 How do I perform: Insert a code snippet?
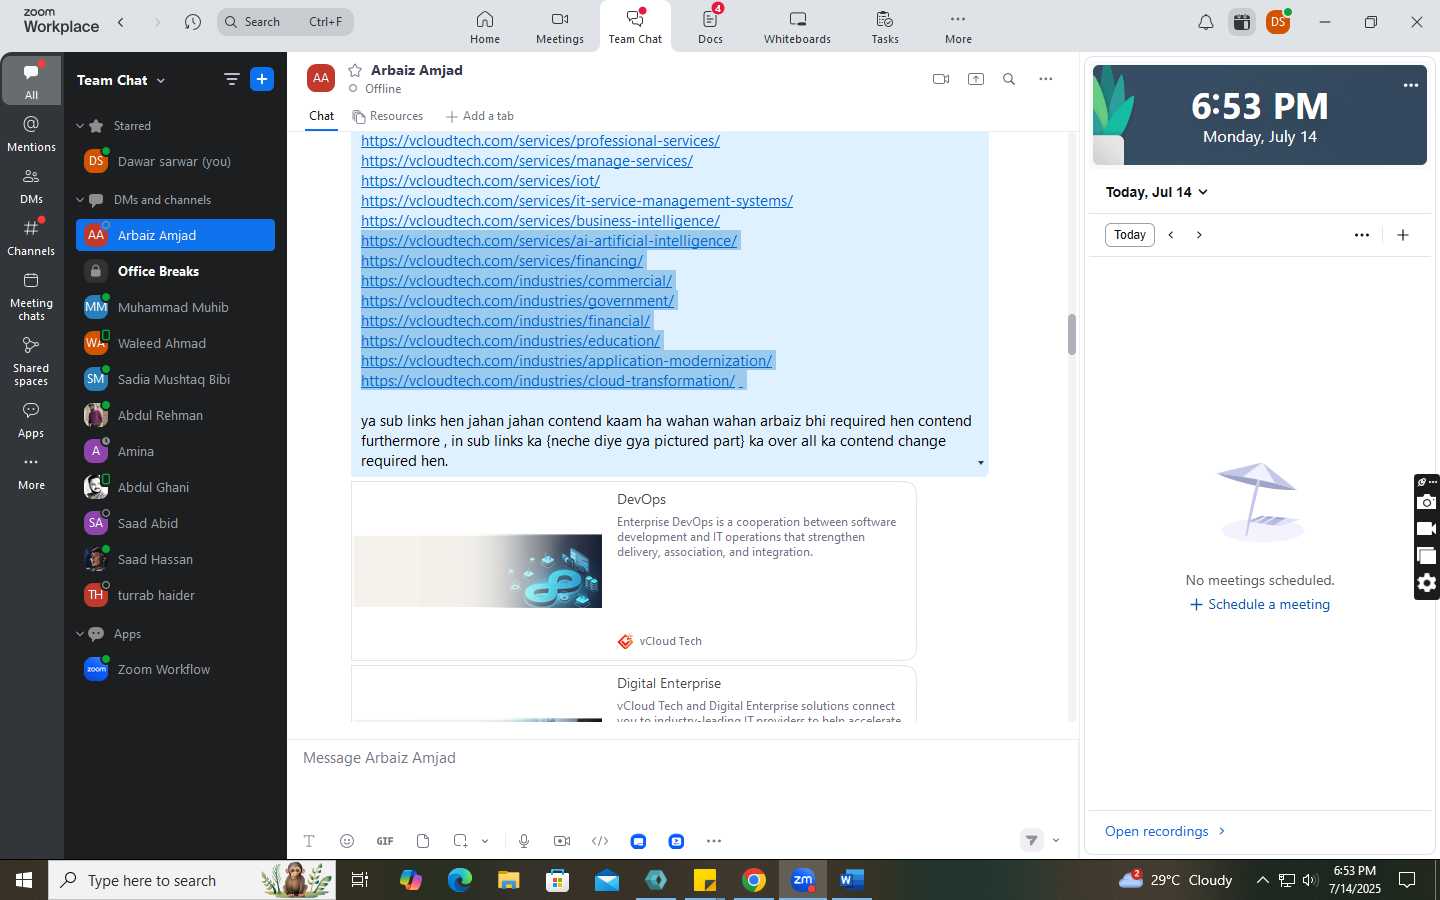[x=600, y=841]
